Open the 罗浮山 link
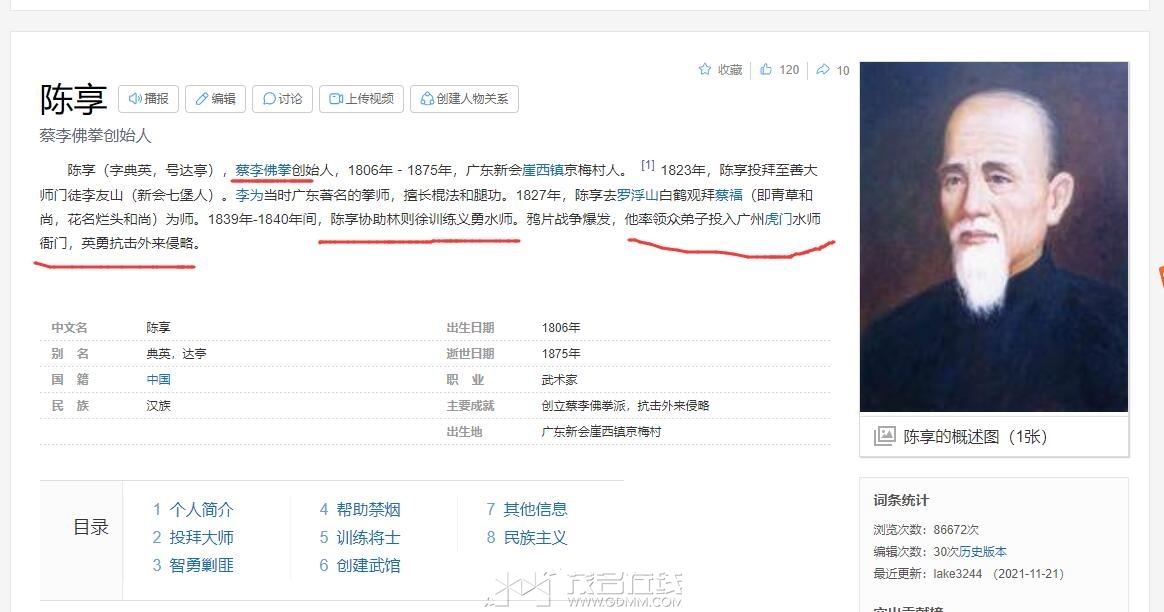This screenshot has height=612, width=1164. [638, 195]
